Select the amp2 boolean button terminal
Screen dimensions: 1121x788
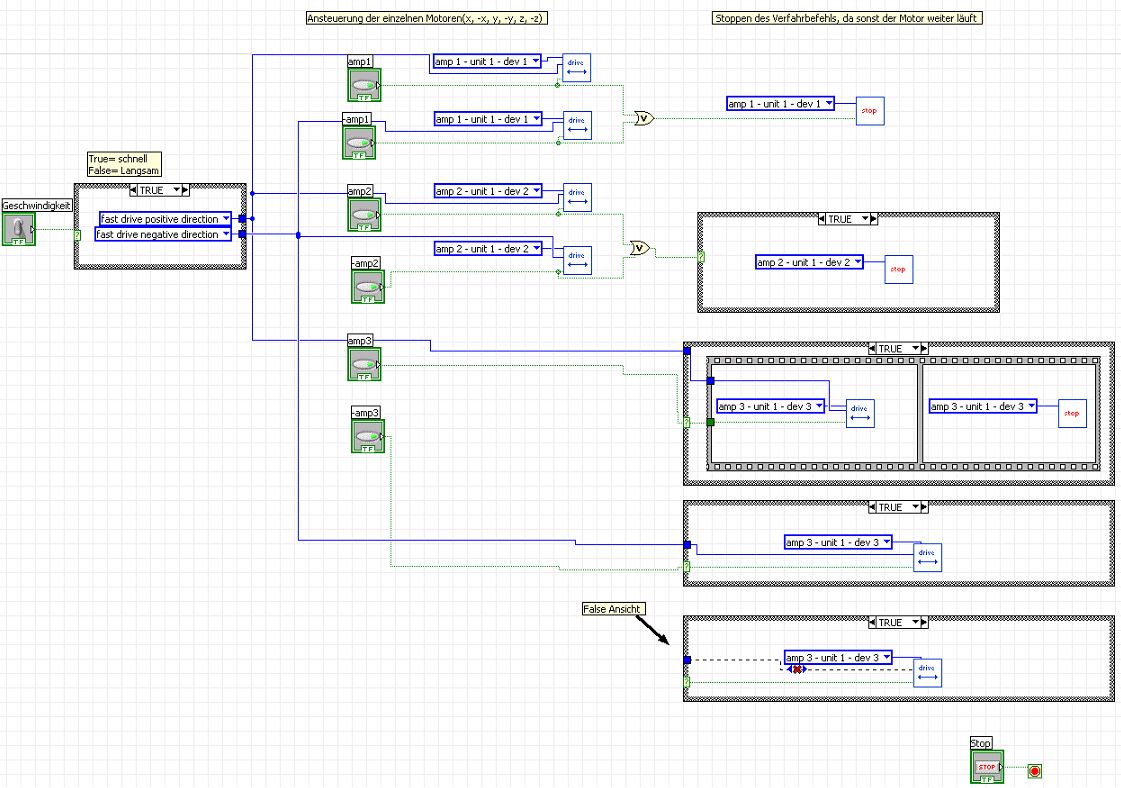[x=364, y=215]
